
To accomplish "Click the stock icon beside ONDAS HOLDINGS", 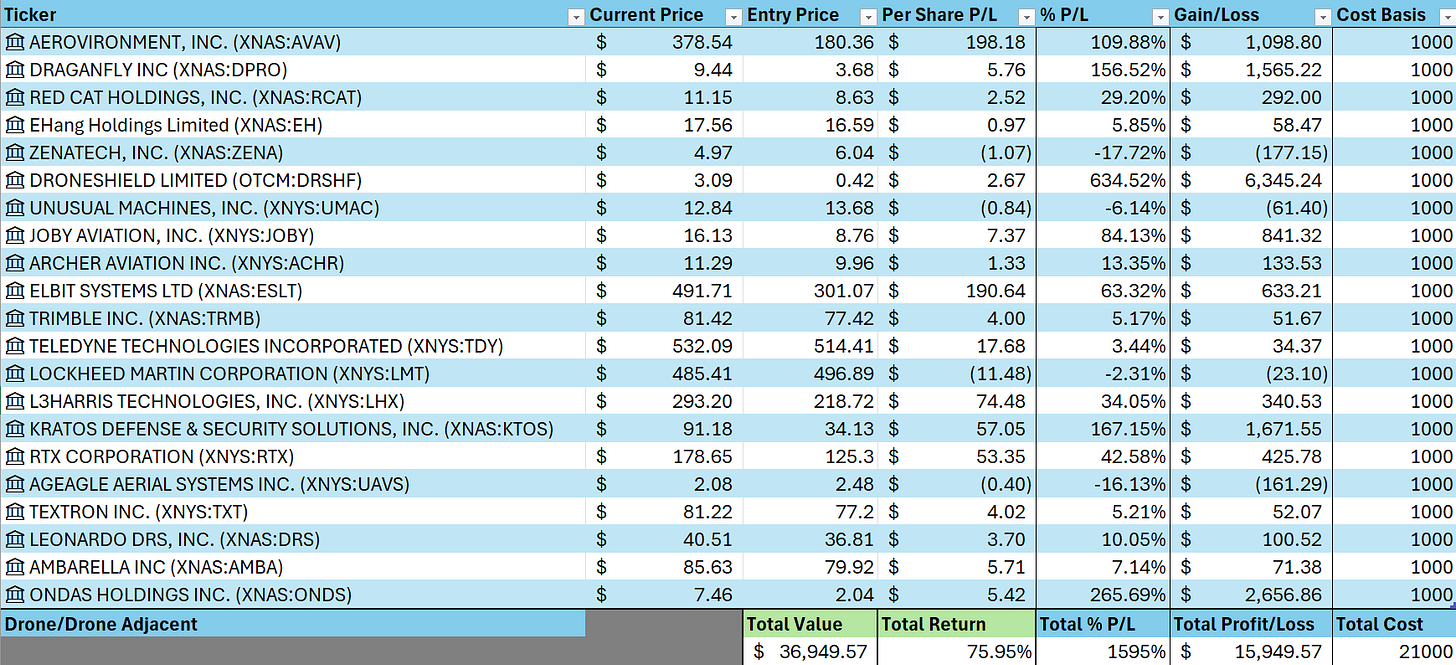I will (x=15, y=595).
